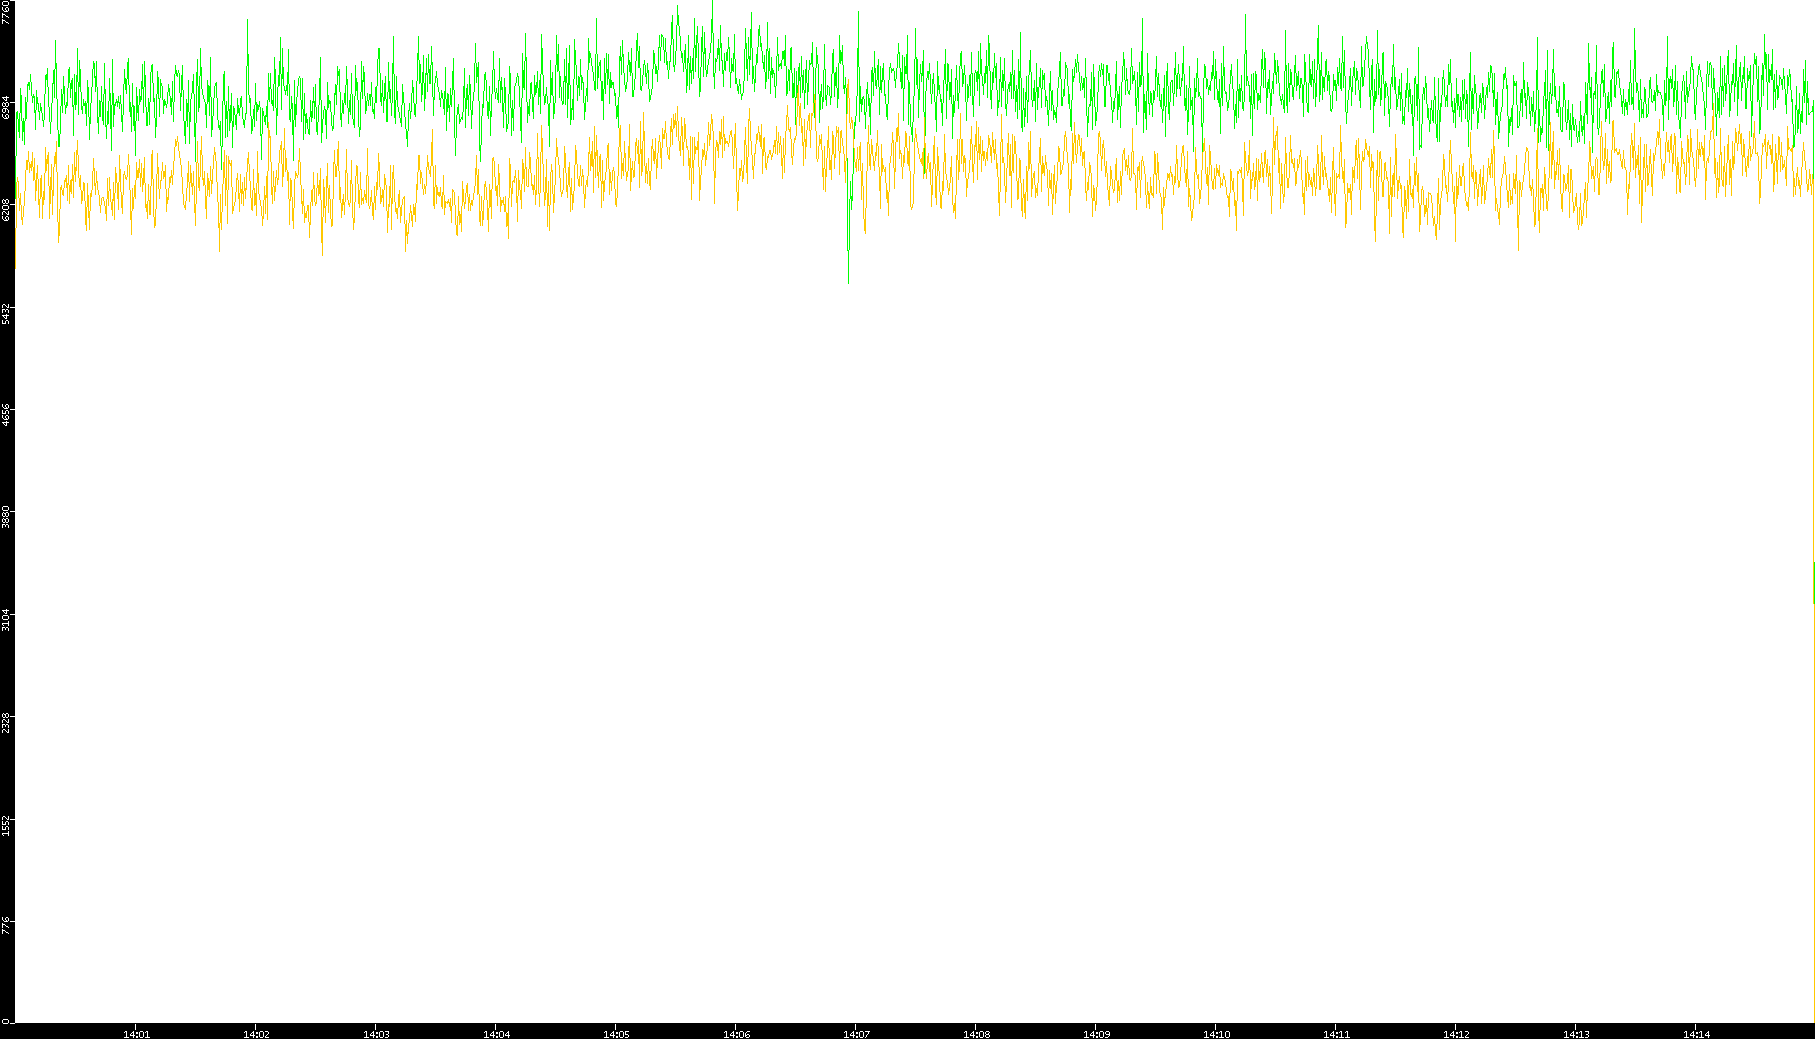
Task: Click the 7760 value on vertical axis
Action: tap(7, 12)
